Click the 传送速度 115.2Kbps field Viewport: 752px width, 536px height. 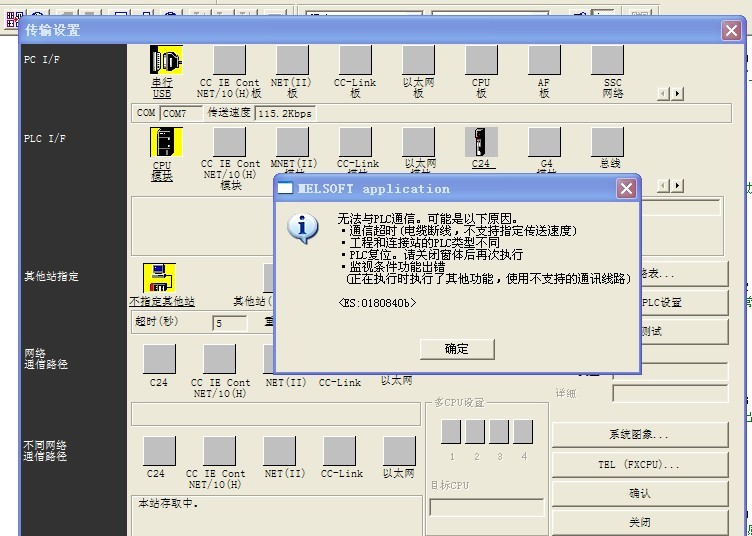tap(285, 113)
